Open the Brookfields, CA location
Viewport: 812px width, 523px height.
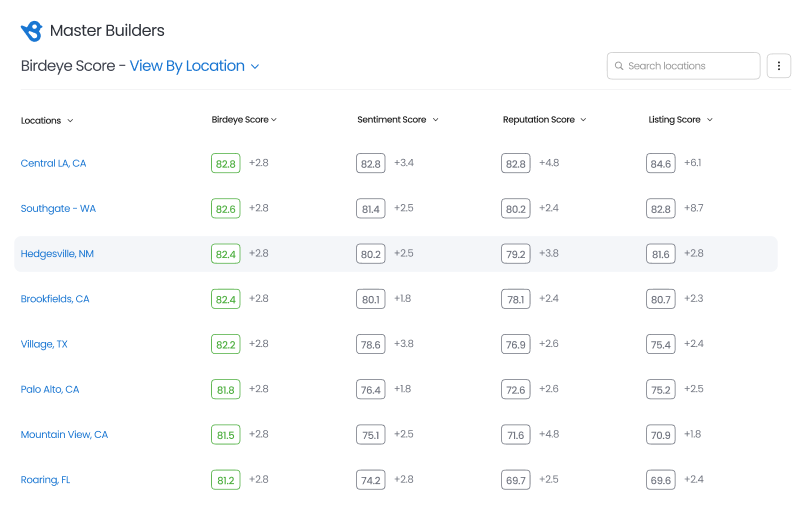click(55, 299)
